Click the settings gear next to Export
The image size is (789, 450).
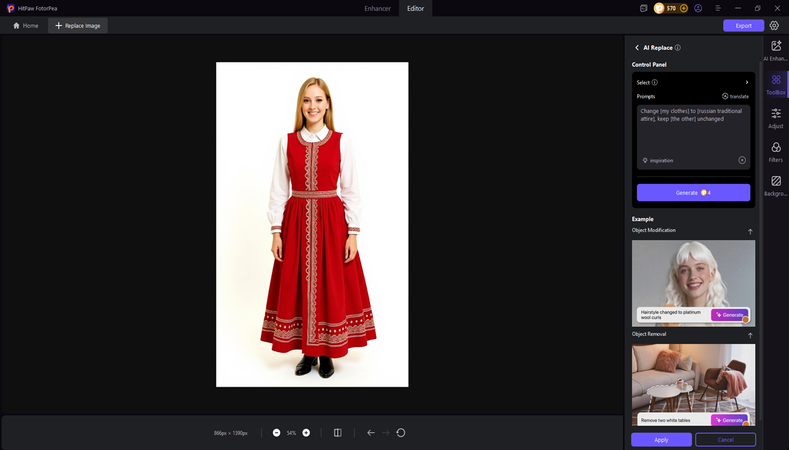coord(774,26)
